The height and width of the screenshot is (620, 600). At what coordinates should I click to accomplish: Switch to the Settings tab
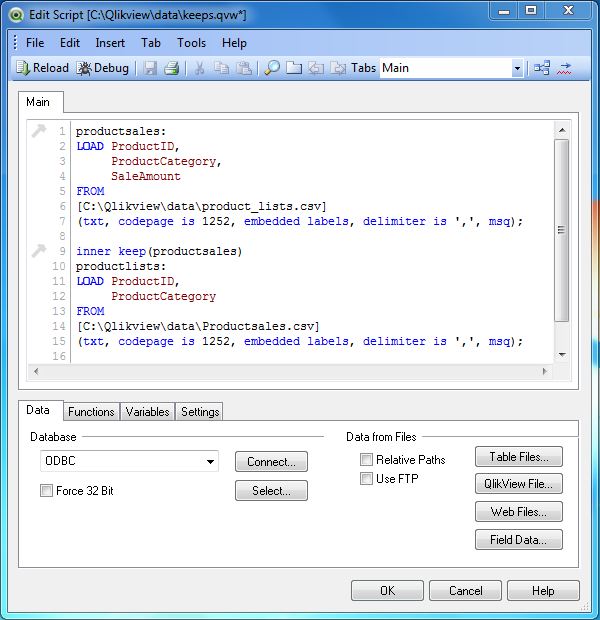pos(200,412)
